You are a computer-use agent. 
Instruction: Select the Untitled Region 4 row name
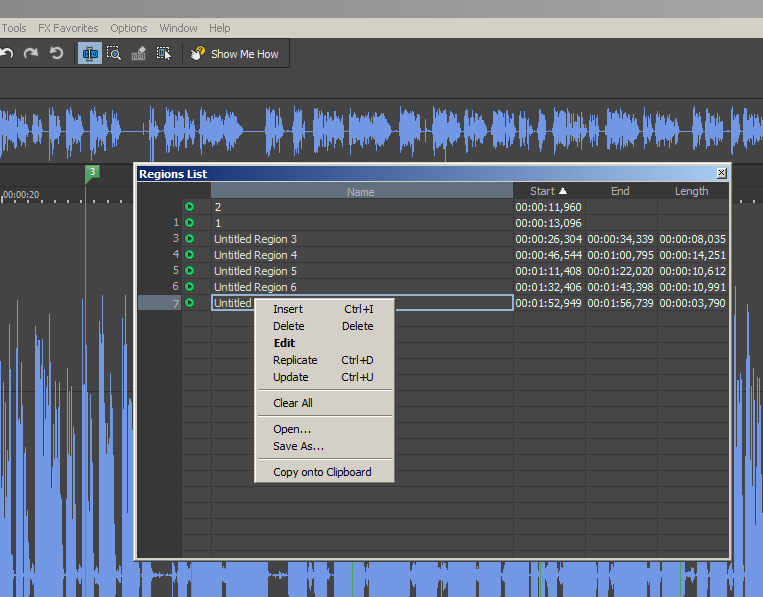255,255
